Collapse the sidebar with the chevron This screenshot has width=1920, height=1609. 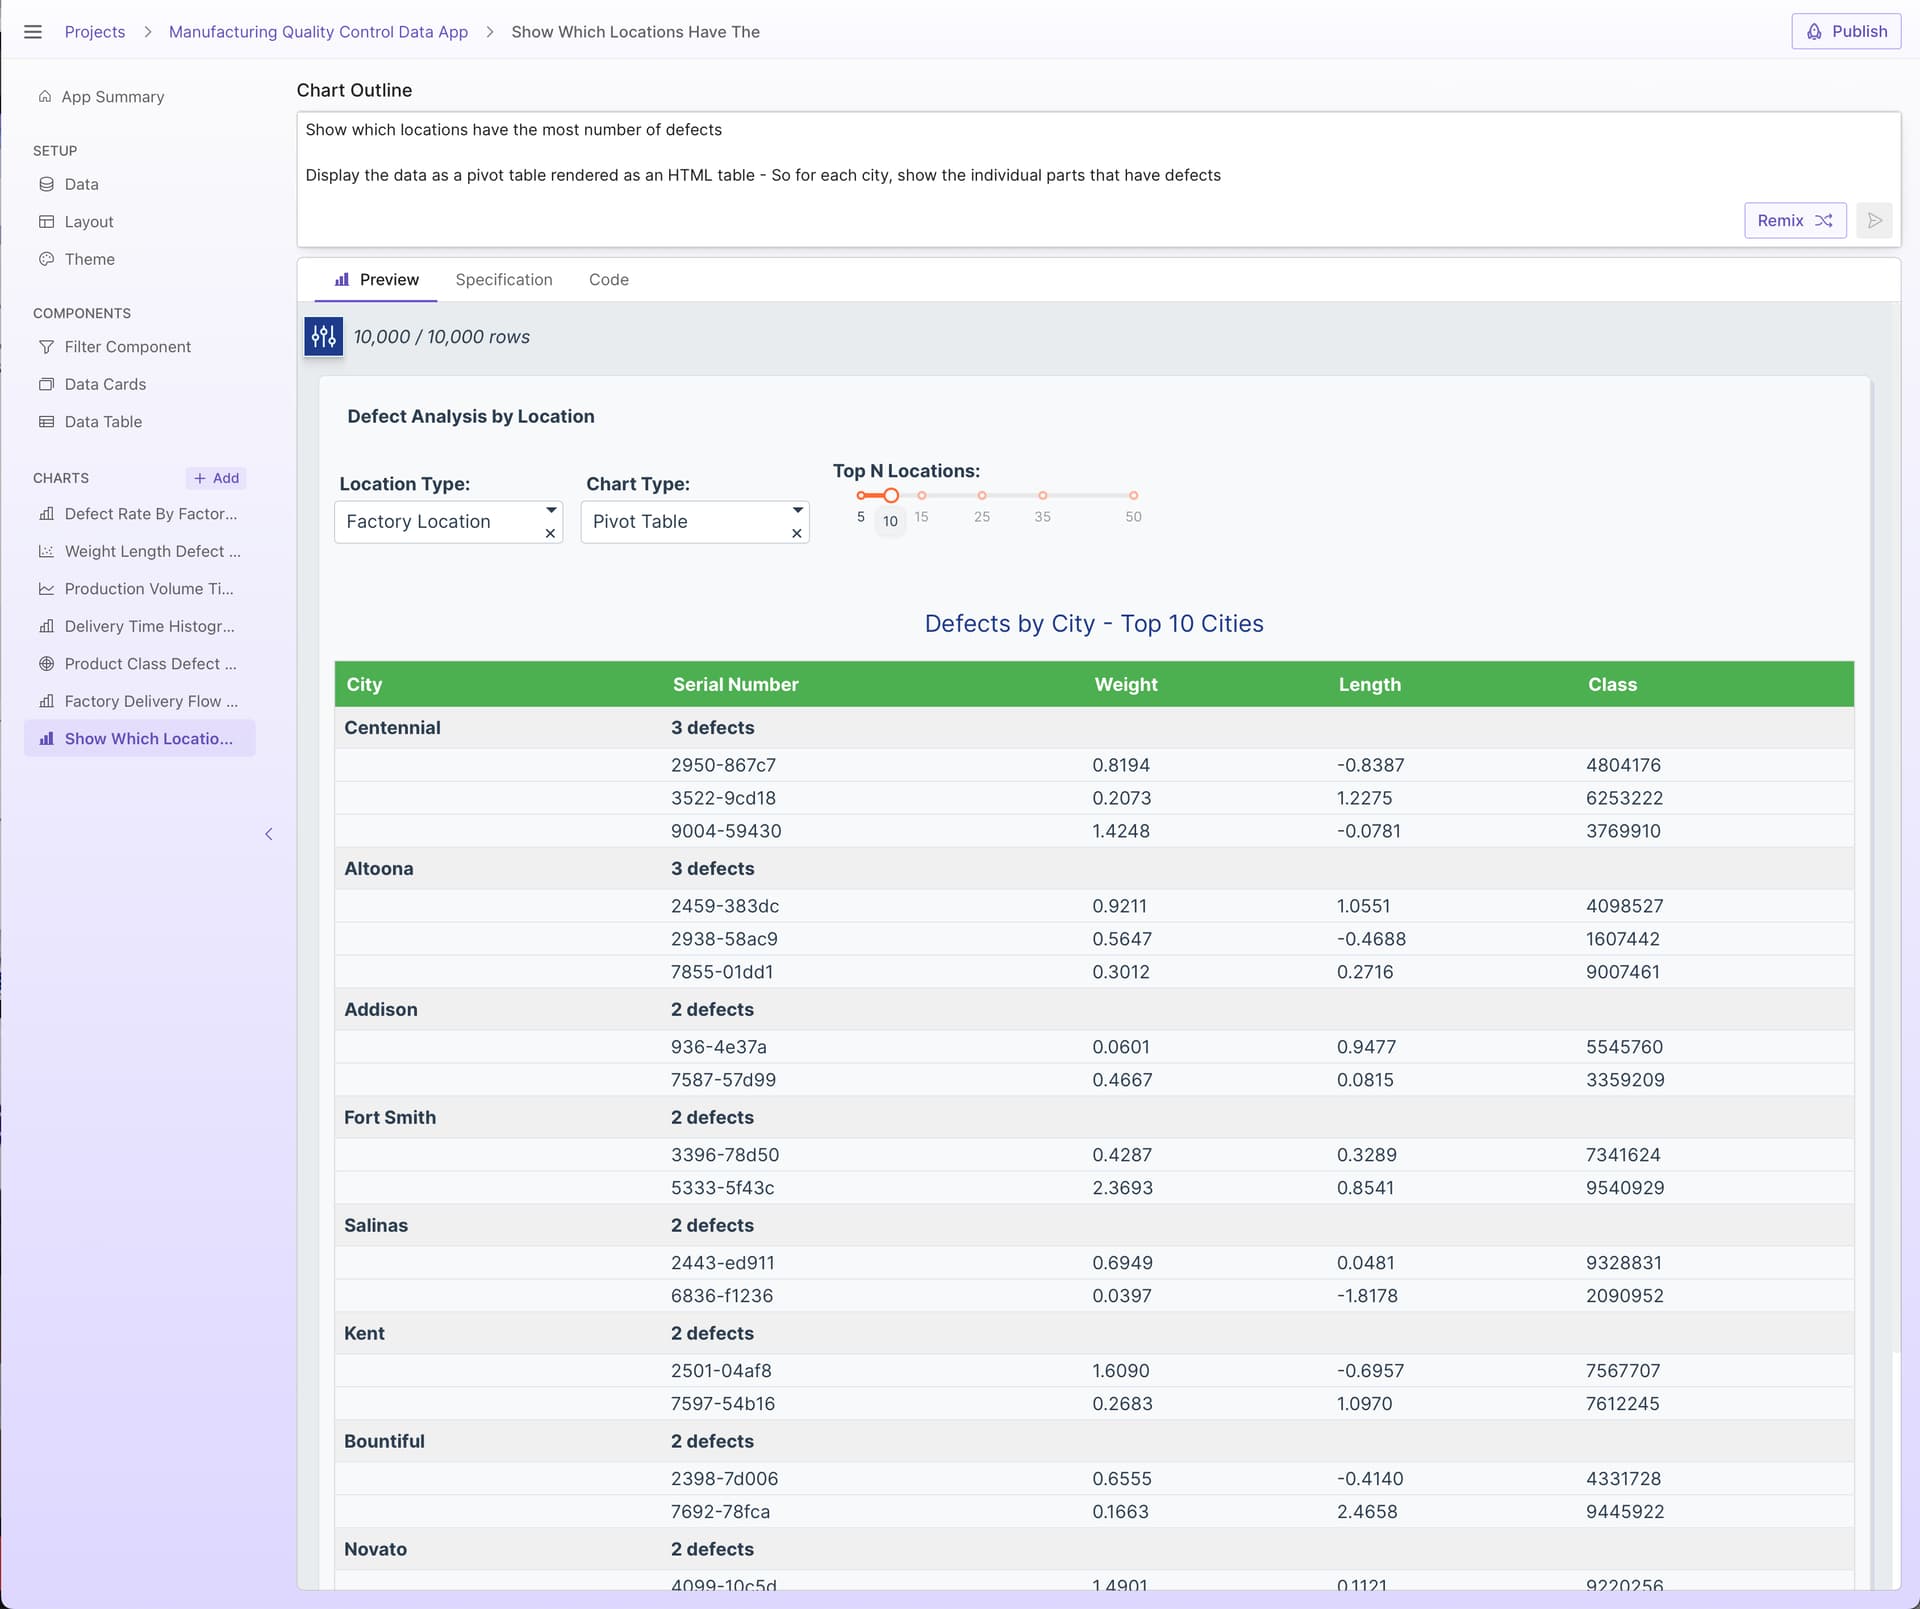tap(268, 834)
